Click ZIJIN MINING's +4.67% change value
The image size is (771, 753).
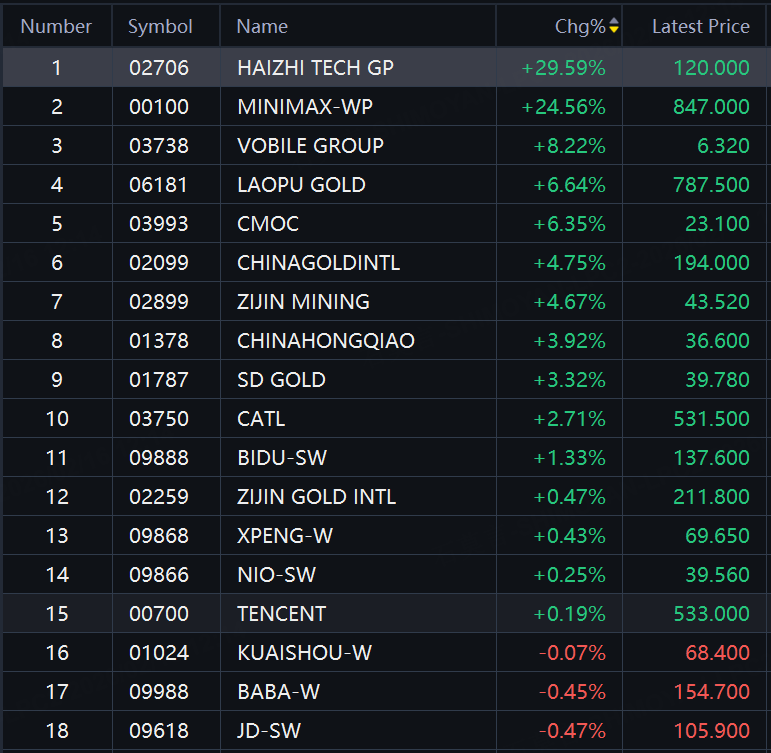[569, 302]
